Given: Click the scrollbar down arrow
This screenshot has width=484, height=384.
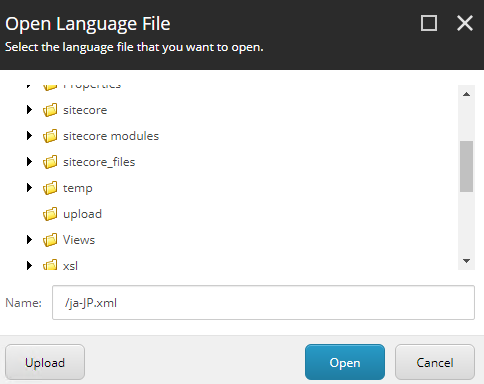Looking at the screenshot, I should 467,261.
